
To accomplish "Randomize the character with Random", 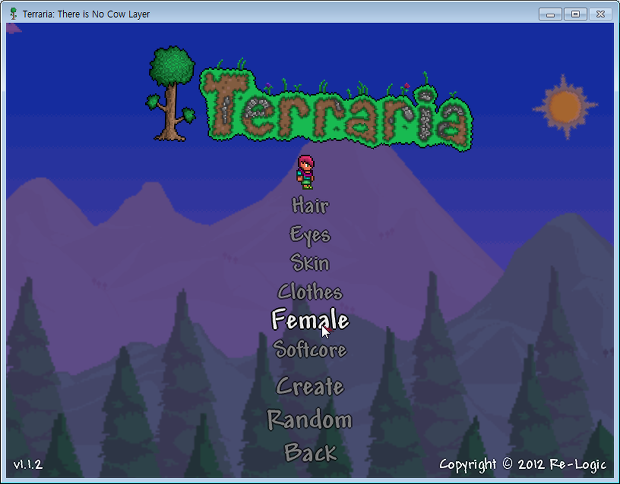I will [310, 420].
